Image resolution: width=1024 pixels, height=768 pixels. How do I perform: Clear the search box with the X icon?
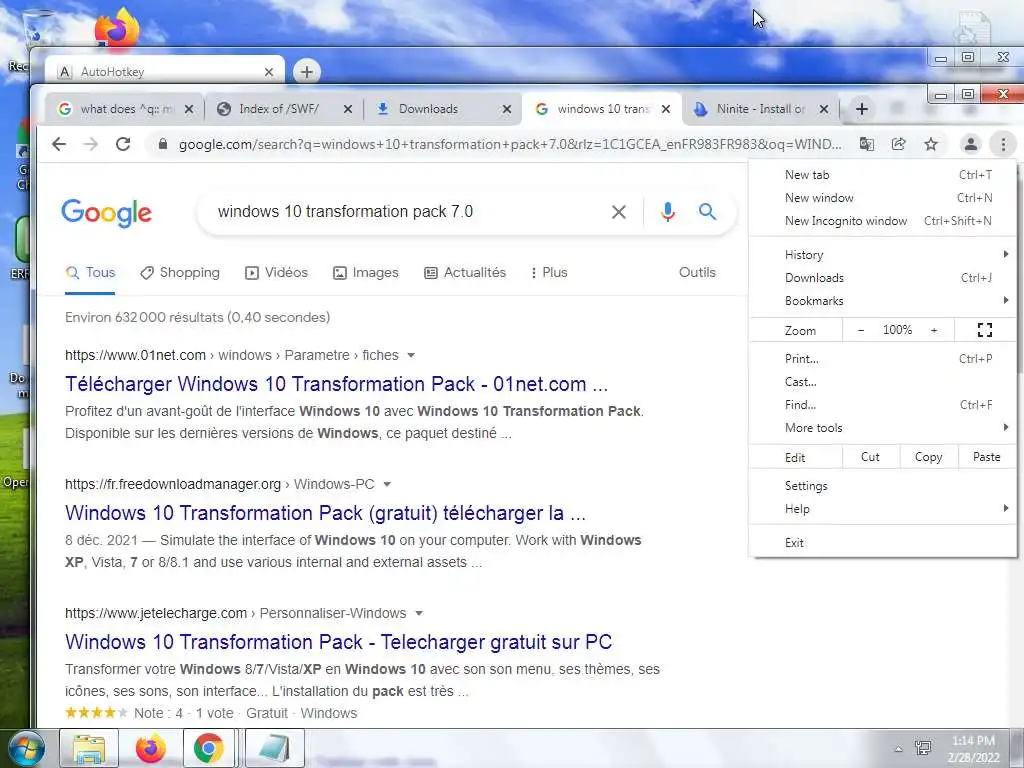click(x=618, y=212)
